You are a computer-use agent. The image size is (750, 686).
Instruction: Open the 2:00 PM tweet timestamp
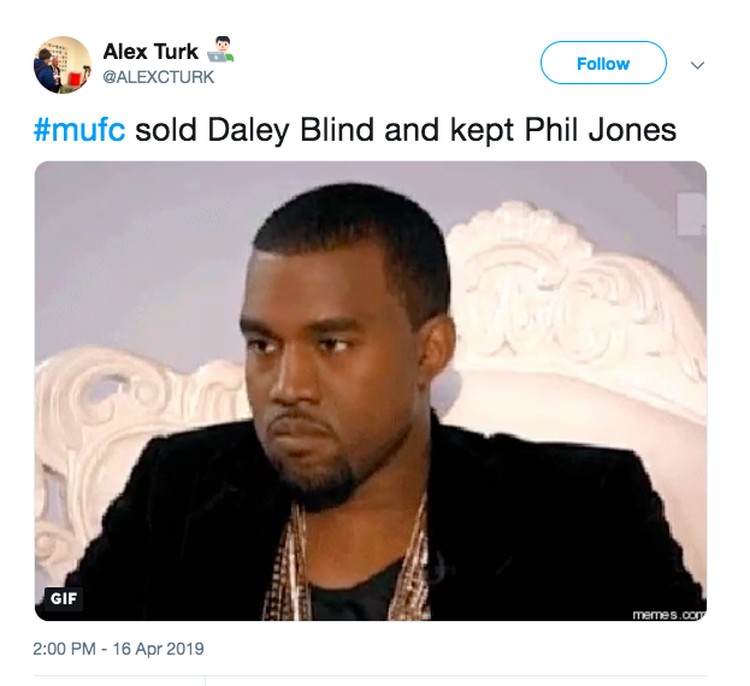[65, 649]
